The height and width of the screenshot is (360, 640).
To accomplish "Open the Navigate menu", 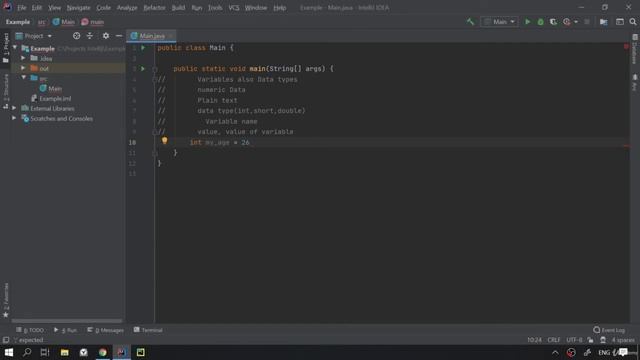I will coord(78,8).
